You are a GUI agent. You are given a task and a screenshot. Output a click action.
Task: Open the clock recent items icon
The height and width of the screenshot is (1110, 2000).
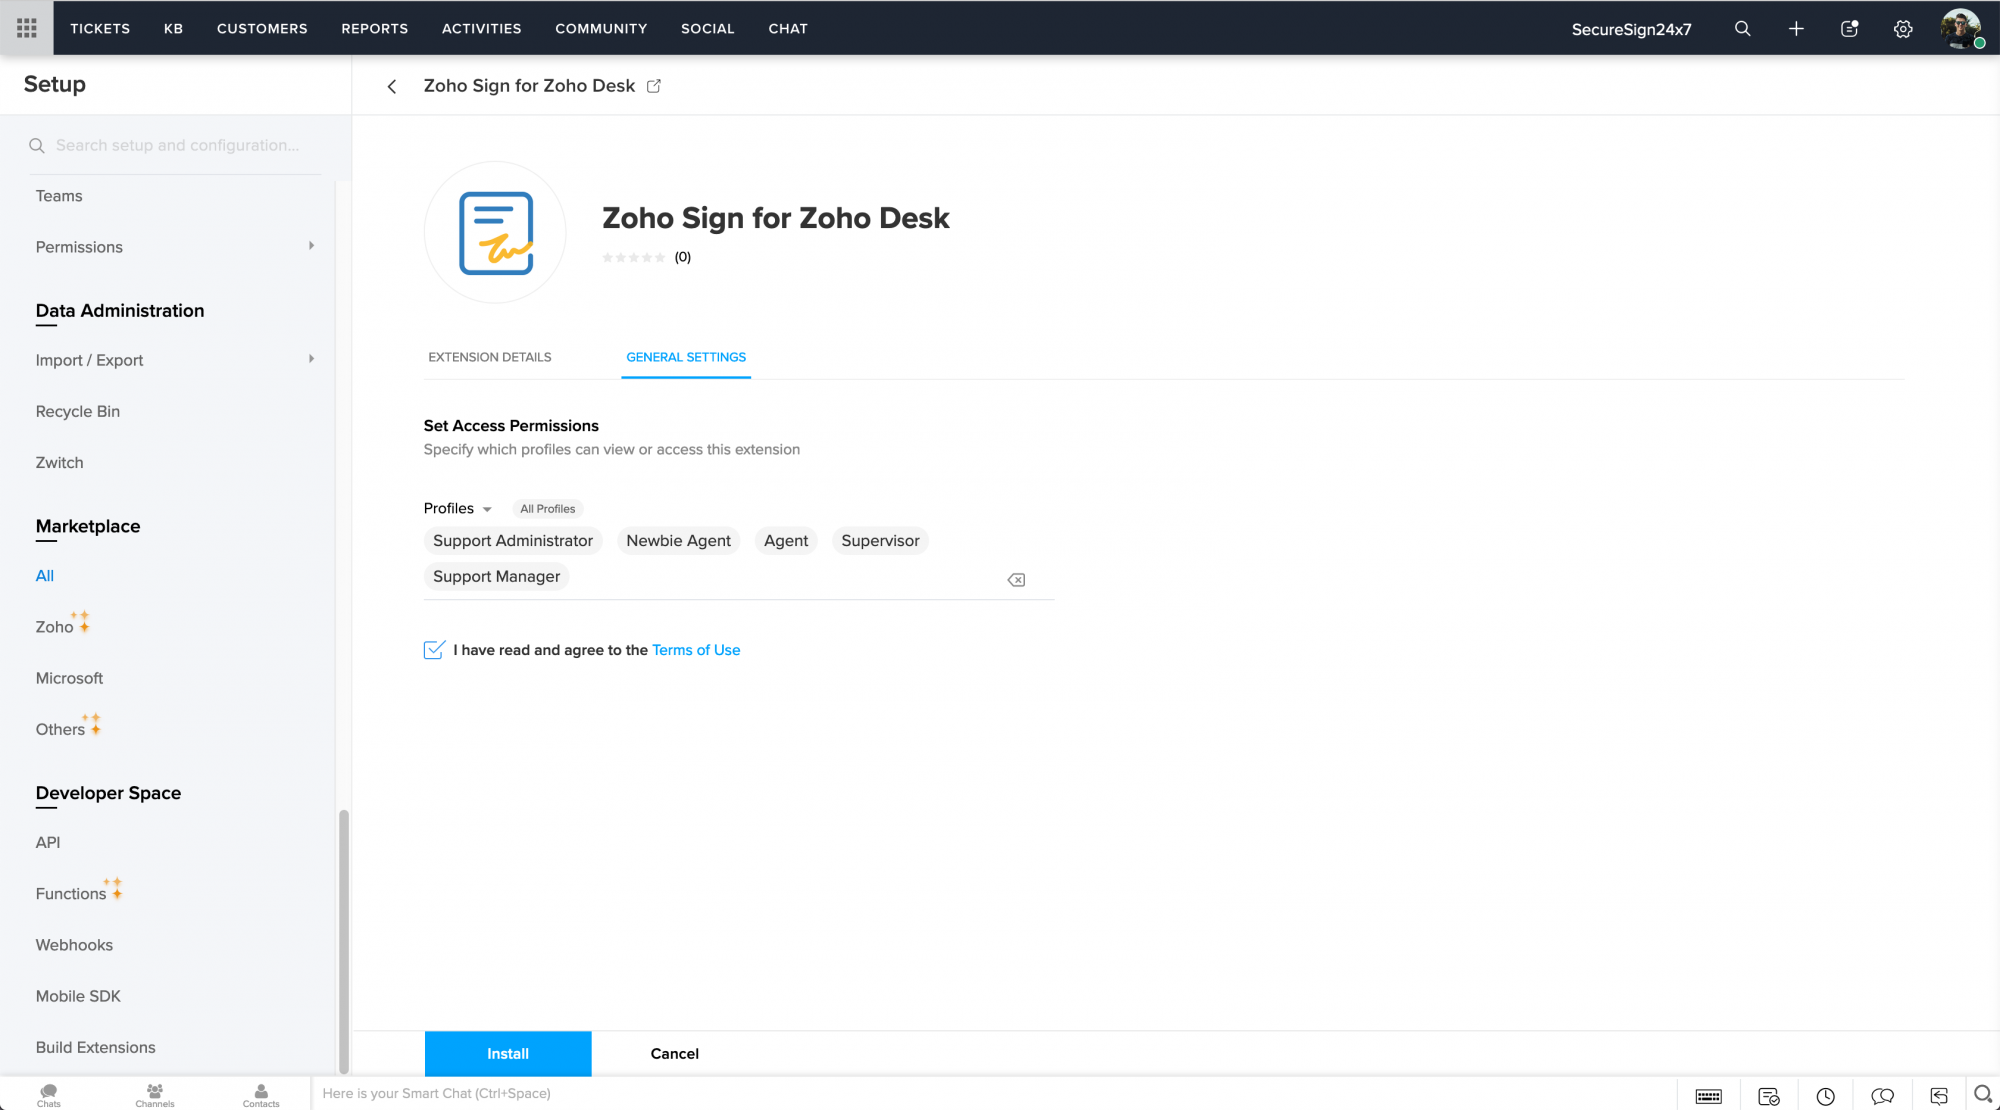(1825, 1096)
